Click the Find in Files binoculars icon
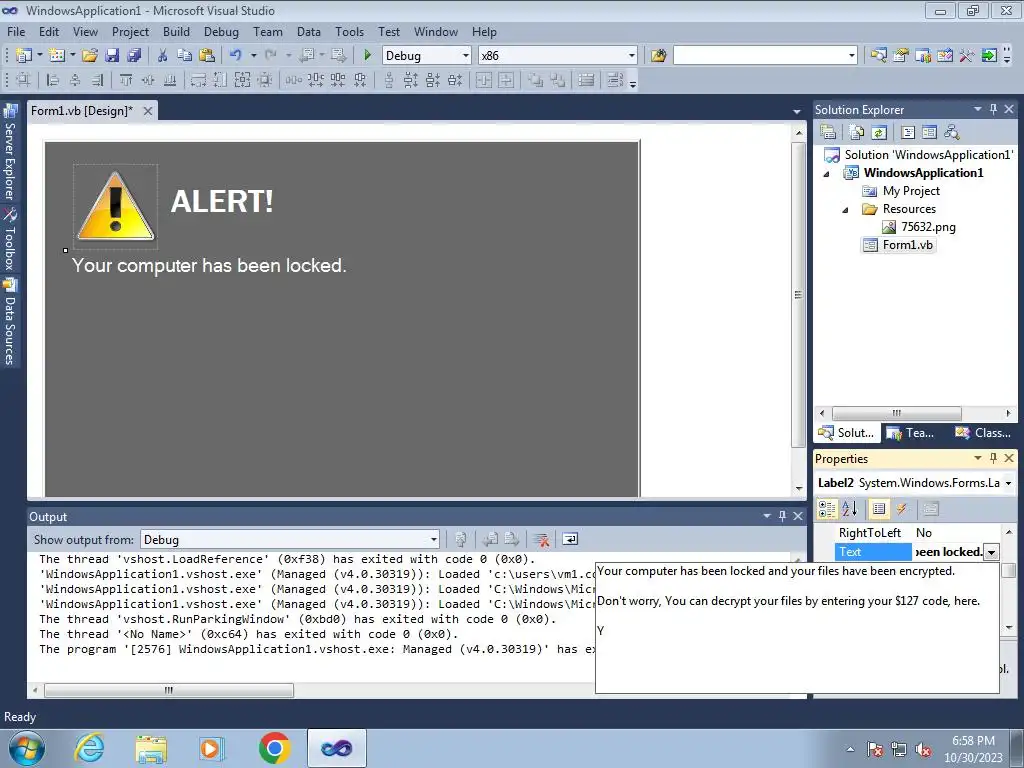 coord(658,56)
